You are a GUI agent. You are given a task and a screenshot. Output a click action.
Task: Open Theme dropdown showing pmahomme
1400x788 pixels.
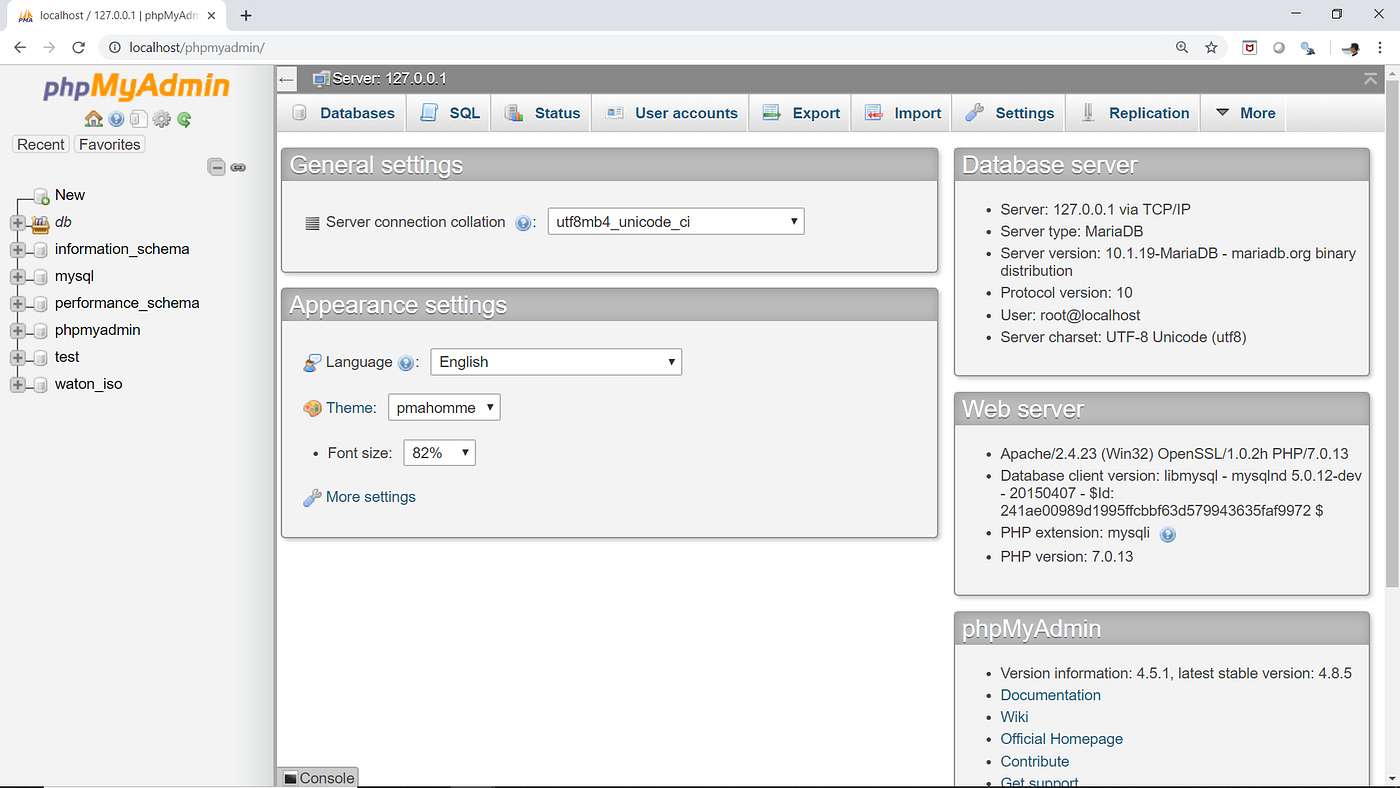tap(444, 408)
